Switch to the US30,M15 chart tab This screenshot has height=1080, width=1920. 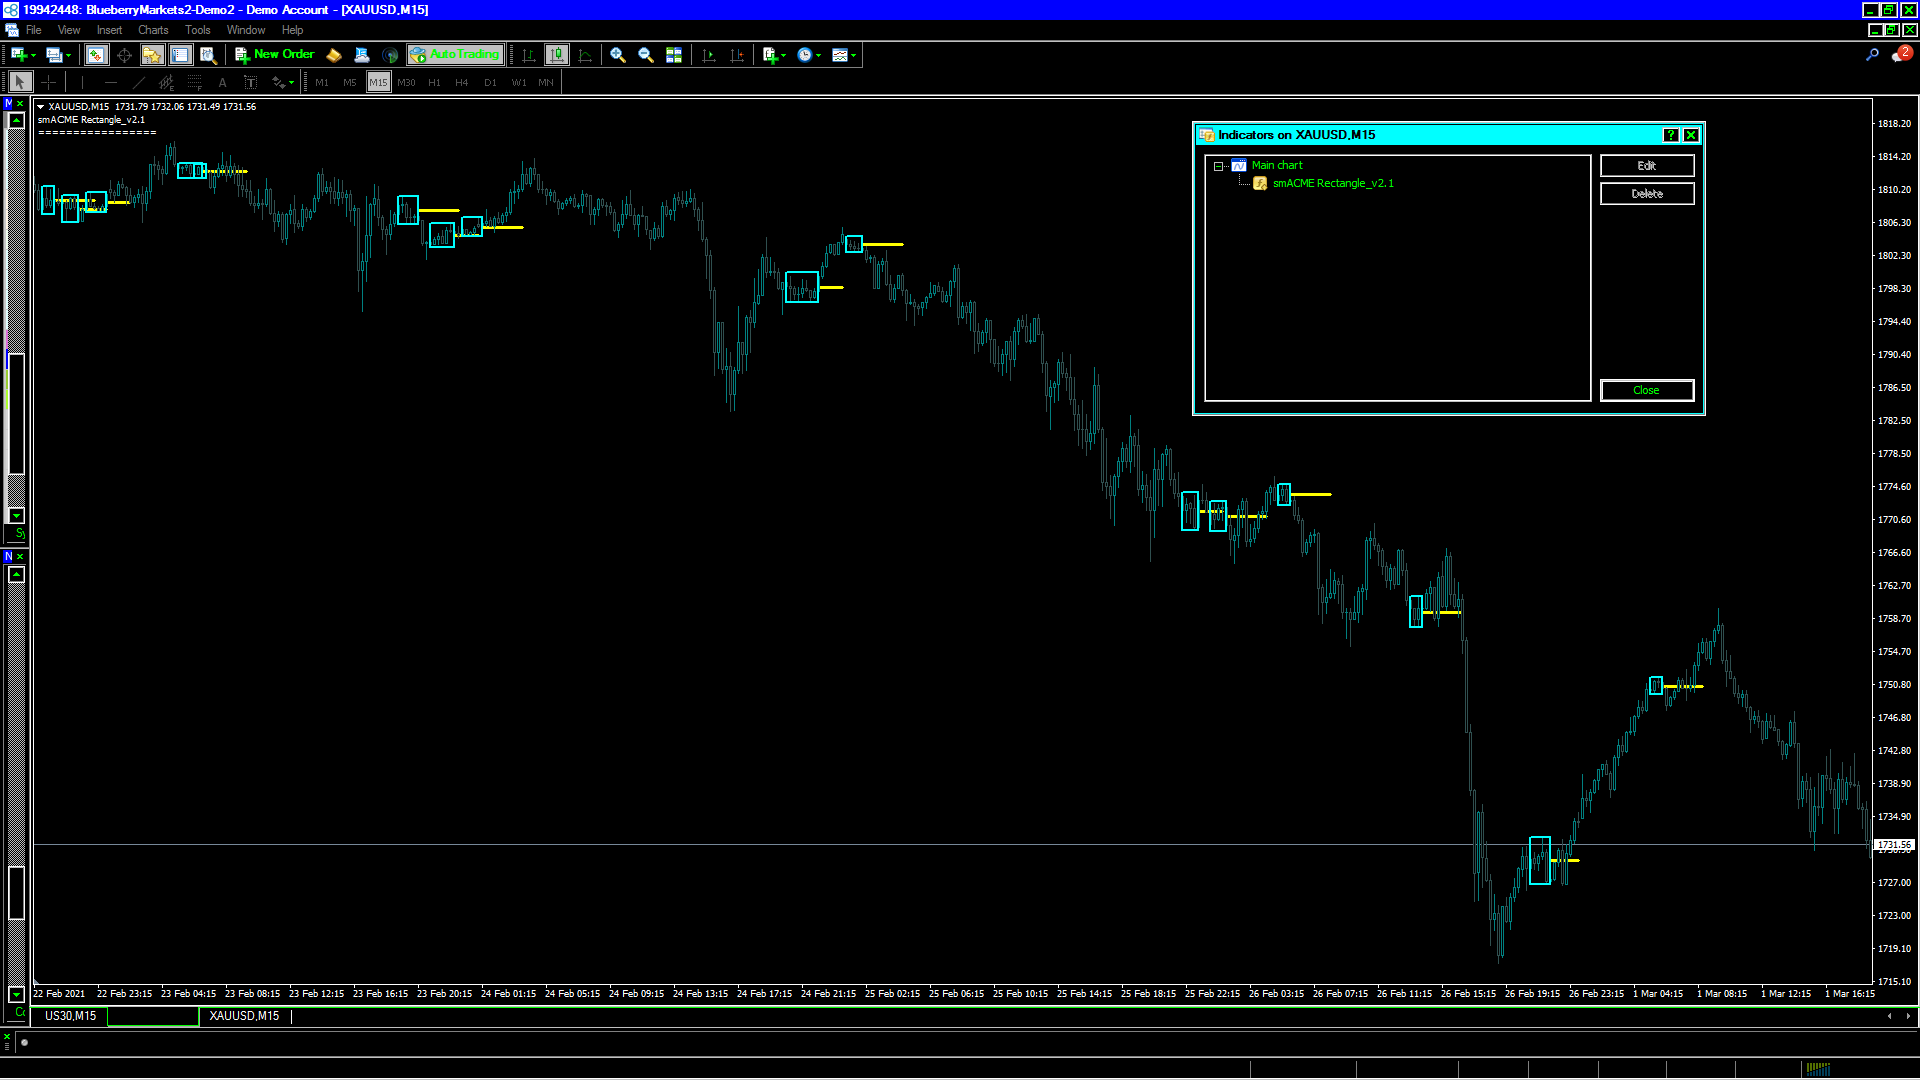tap(70, 1016)
